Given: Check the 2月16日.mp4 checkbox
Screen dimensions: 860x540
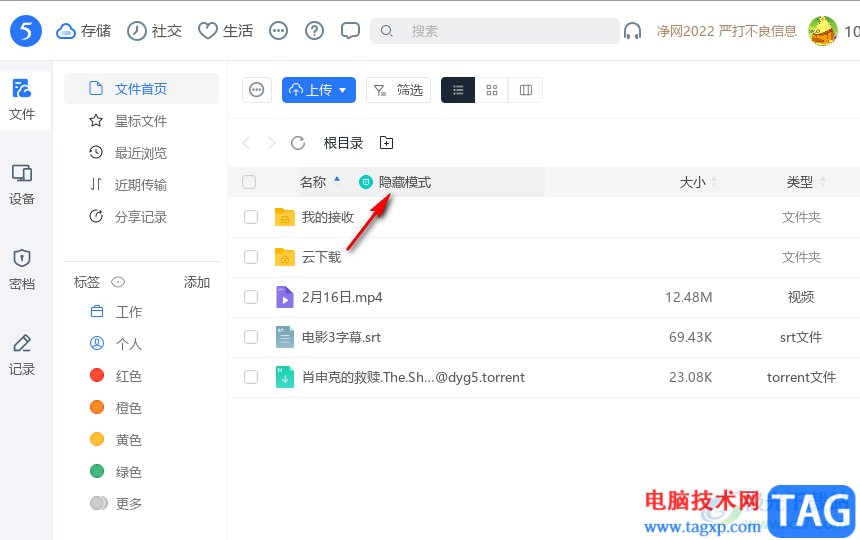Looking at the screenshot, I should tap(251, 297).
